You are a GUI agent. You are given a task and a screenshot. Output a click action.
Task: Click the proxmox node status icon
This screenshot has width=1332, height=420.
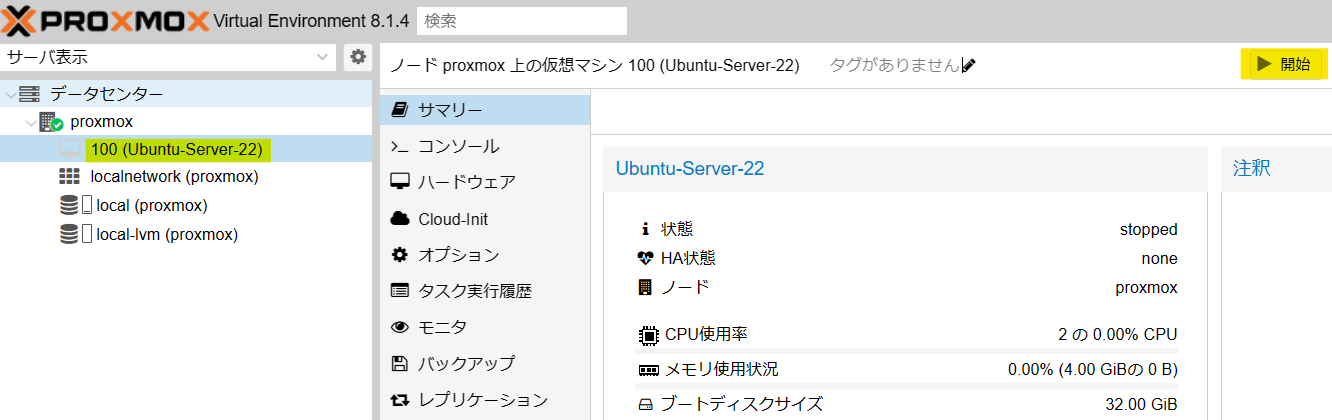click(51, 122)
